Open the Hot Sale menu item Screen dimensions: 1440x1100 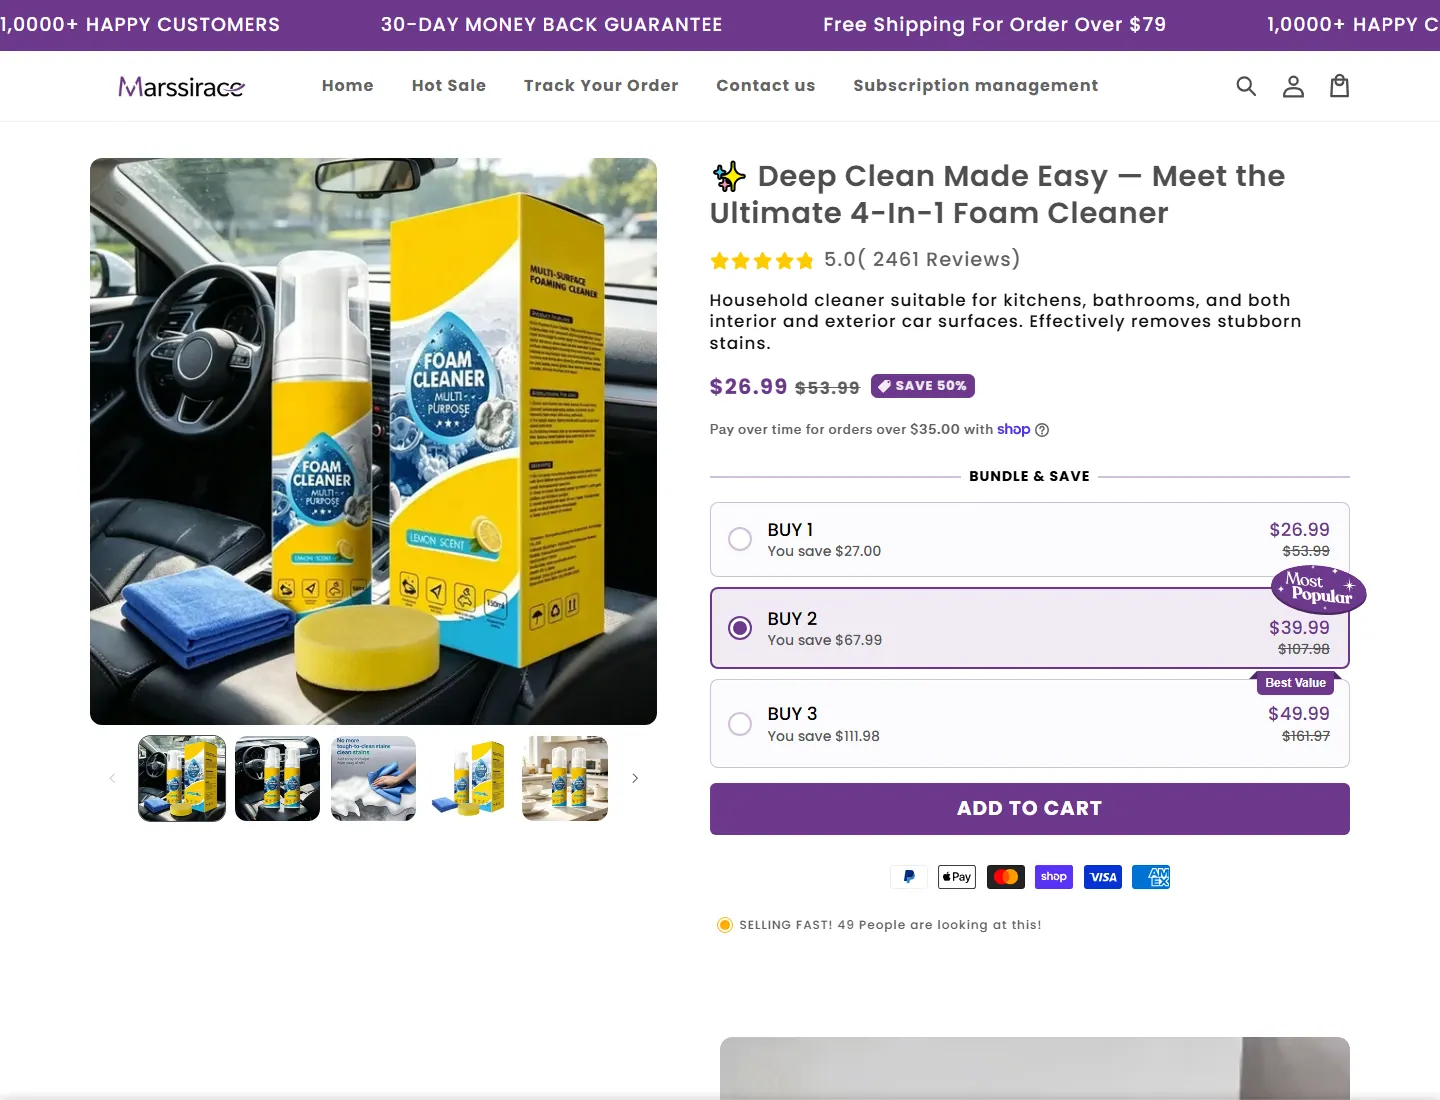tap(449, 86)
